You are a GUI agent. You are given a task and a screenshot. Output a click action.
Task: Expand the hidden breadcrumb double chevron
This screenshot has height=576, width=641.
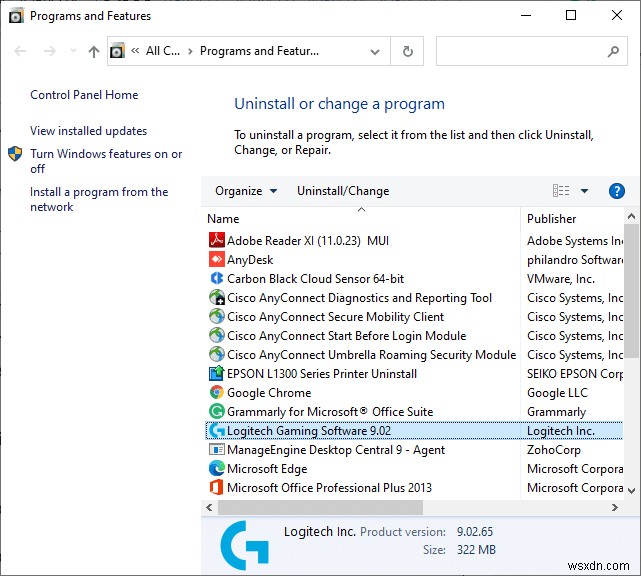[135, 51]
